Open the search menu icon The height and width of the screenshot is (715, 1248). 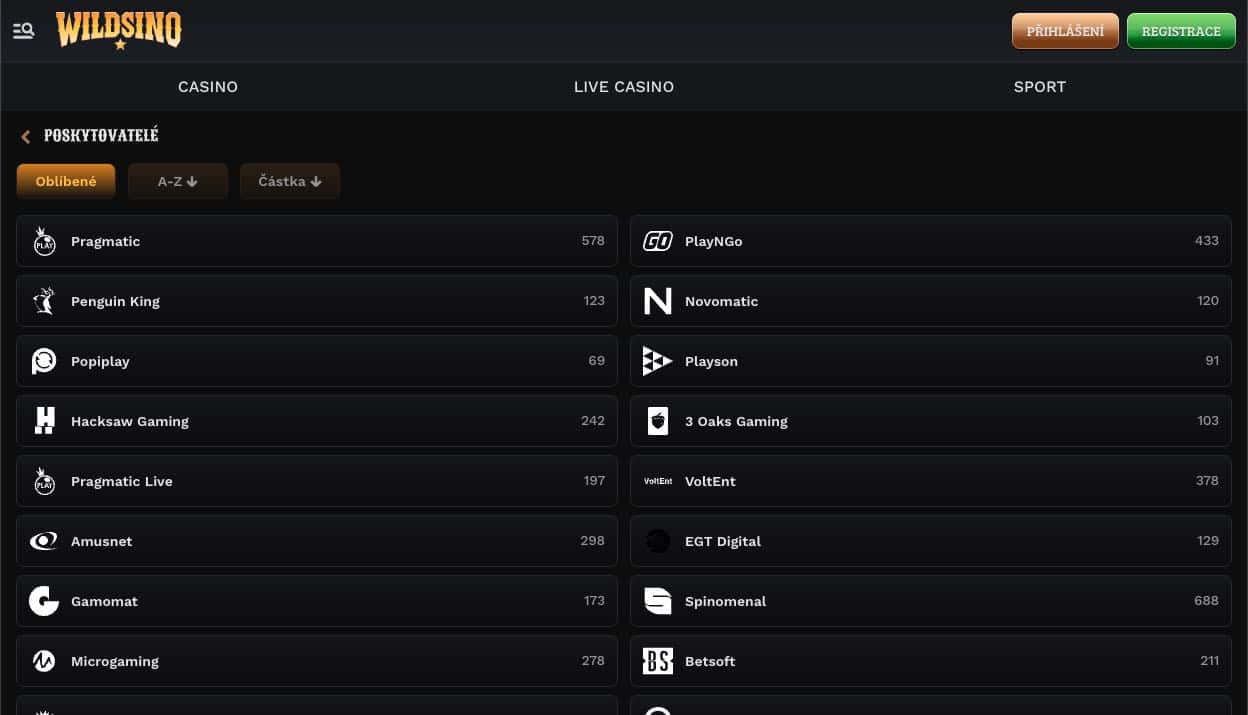pyautogui.click(x=24, y=31)
